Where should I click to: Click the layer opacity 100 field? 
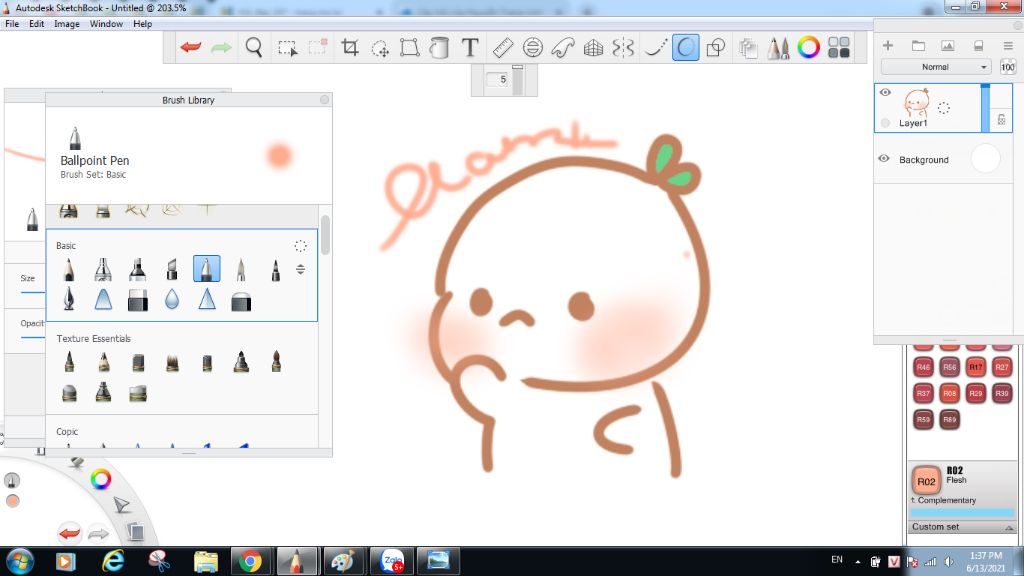click(x=1008, y=67)
